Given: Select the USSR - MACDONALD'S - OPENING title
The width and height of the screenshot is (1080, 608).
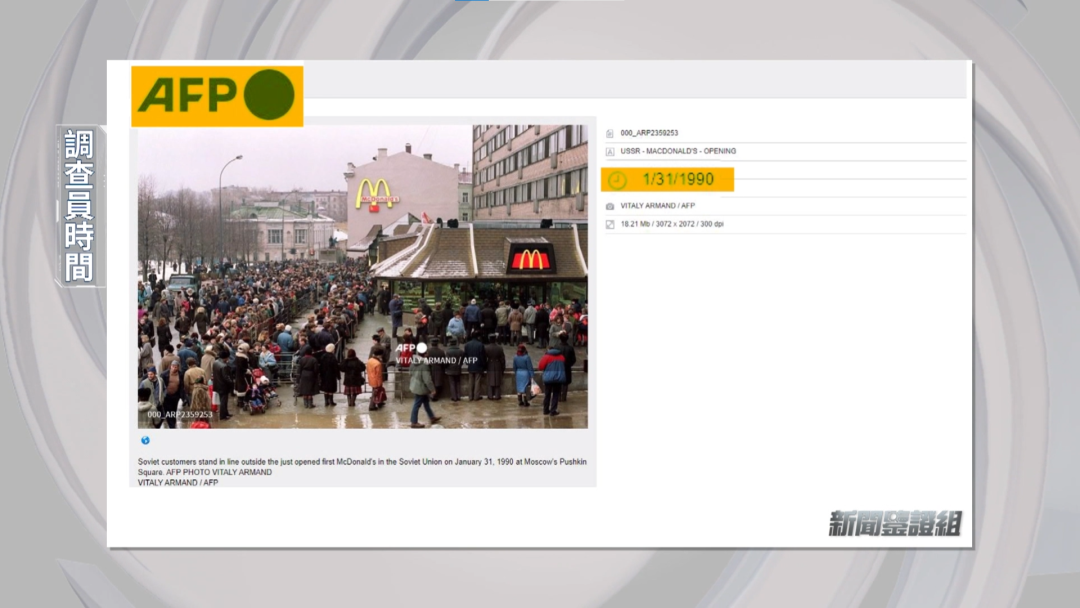Looking at the screenshot, I should 678,151.
